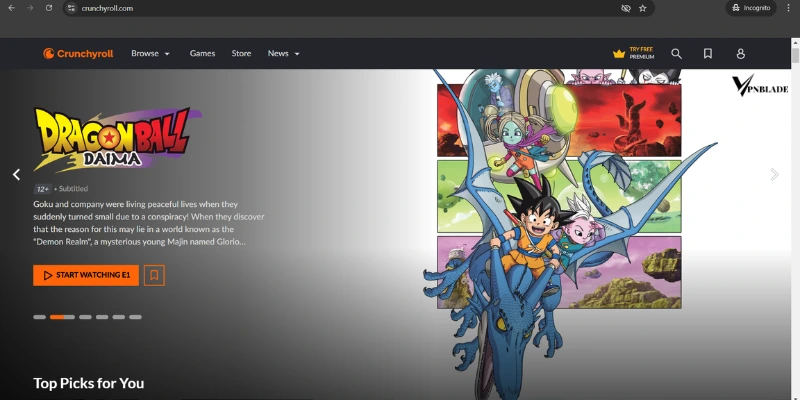
Task: Select the fifth carousel indicator dot
Action: tap(119, 317)
